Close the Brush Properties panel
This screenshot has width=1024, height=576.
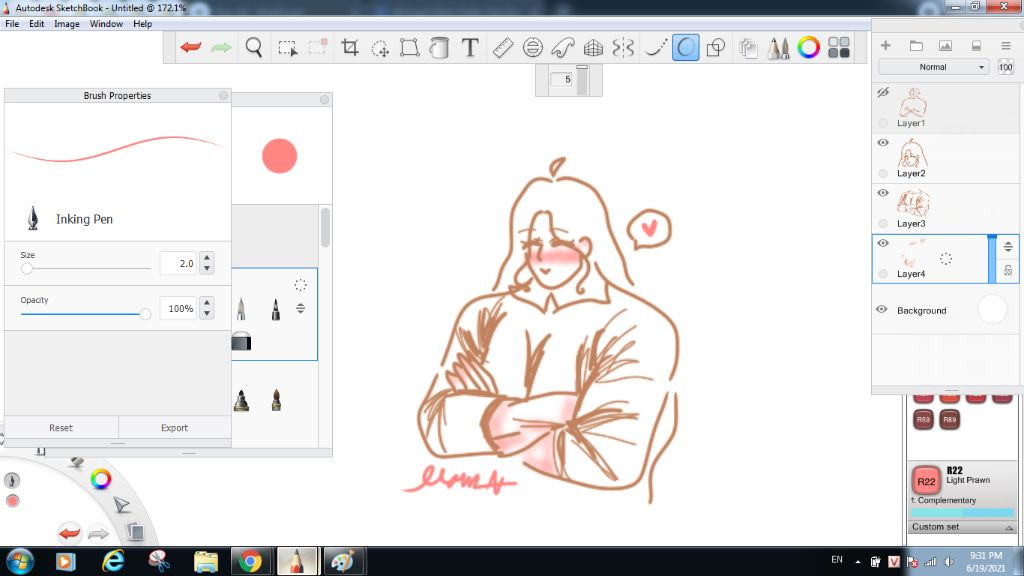[x=223, y=95]
